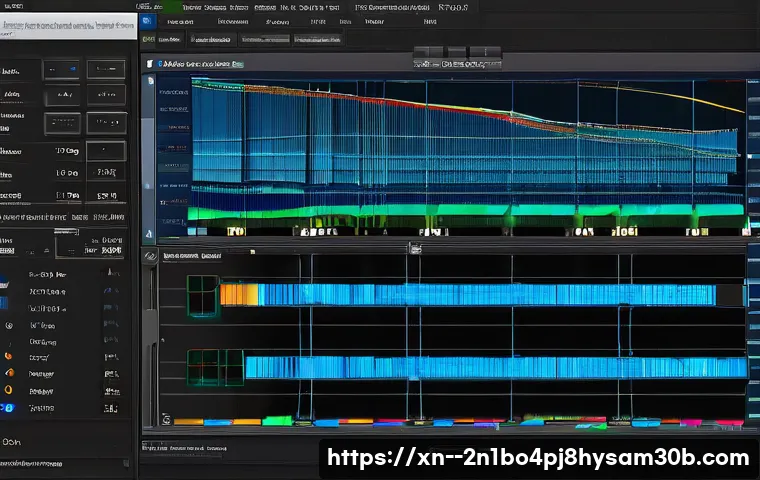This screenshot has height=480, width=760.
Task: Click the small icon on the chart-timeline divider
Action: point(413,247)
